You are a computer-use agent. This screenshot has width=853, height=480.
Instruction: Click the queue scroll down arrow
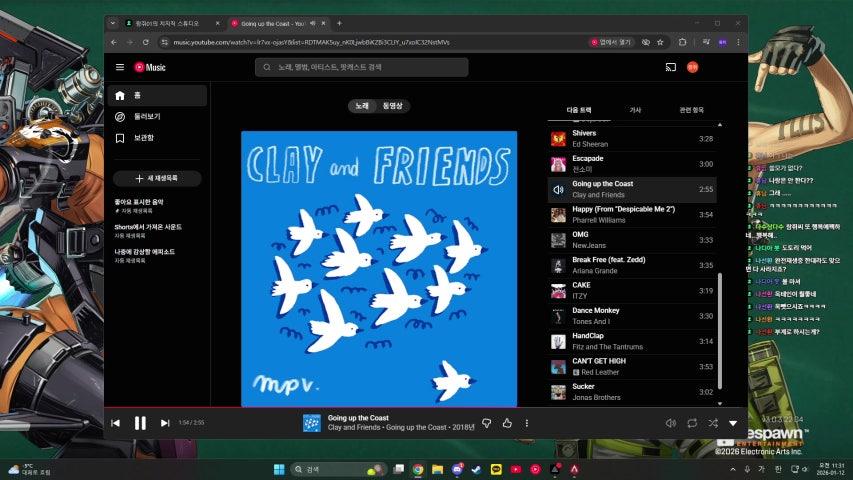tap(720, 403)
